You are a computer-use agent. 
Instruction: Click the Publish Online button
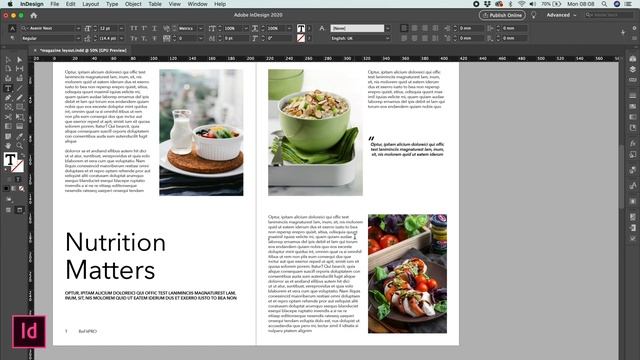pyautogui.click(x=502, y=15)
